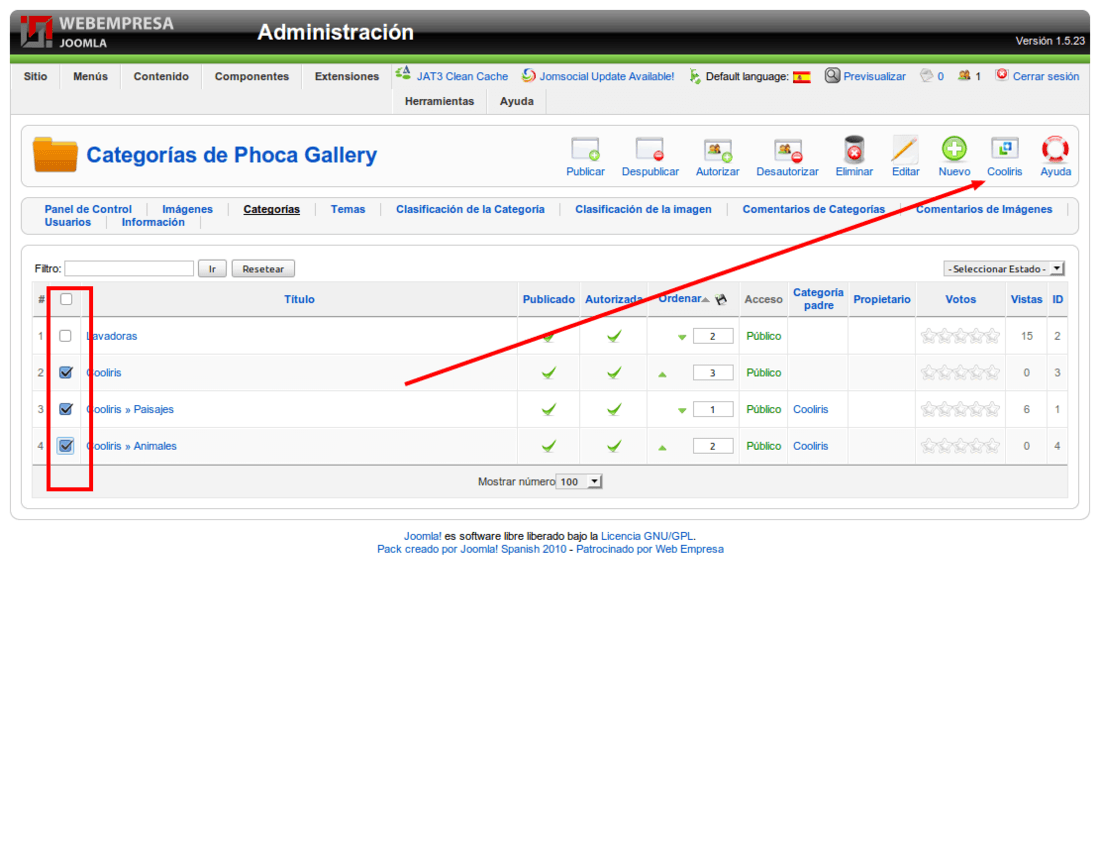Toggle the select-all header checkbox

(66, 300)
